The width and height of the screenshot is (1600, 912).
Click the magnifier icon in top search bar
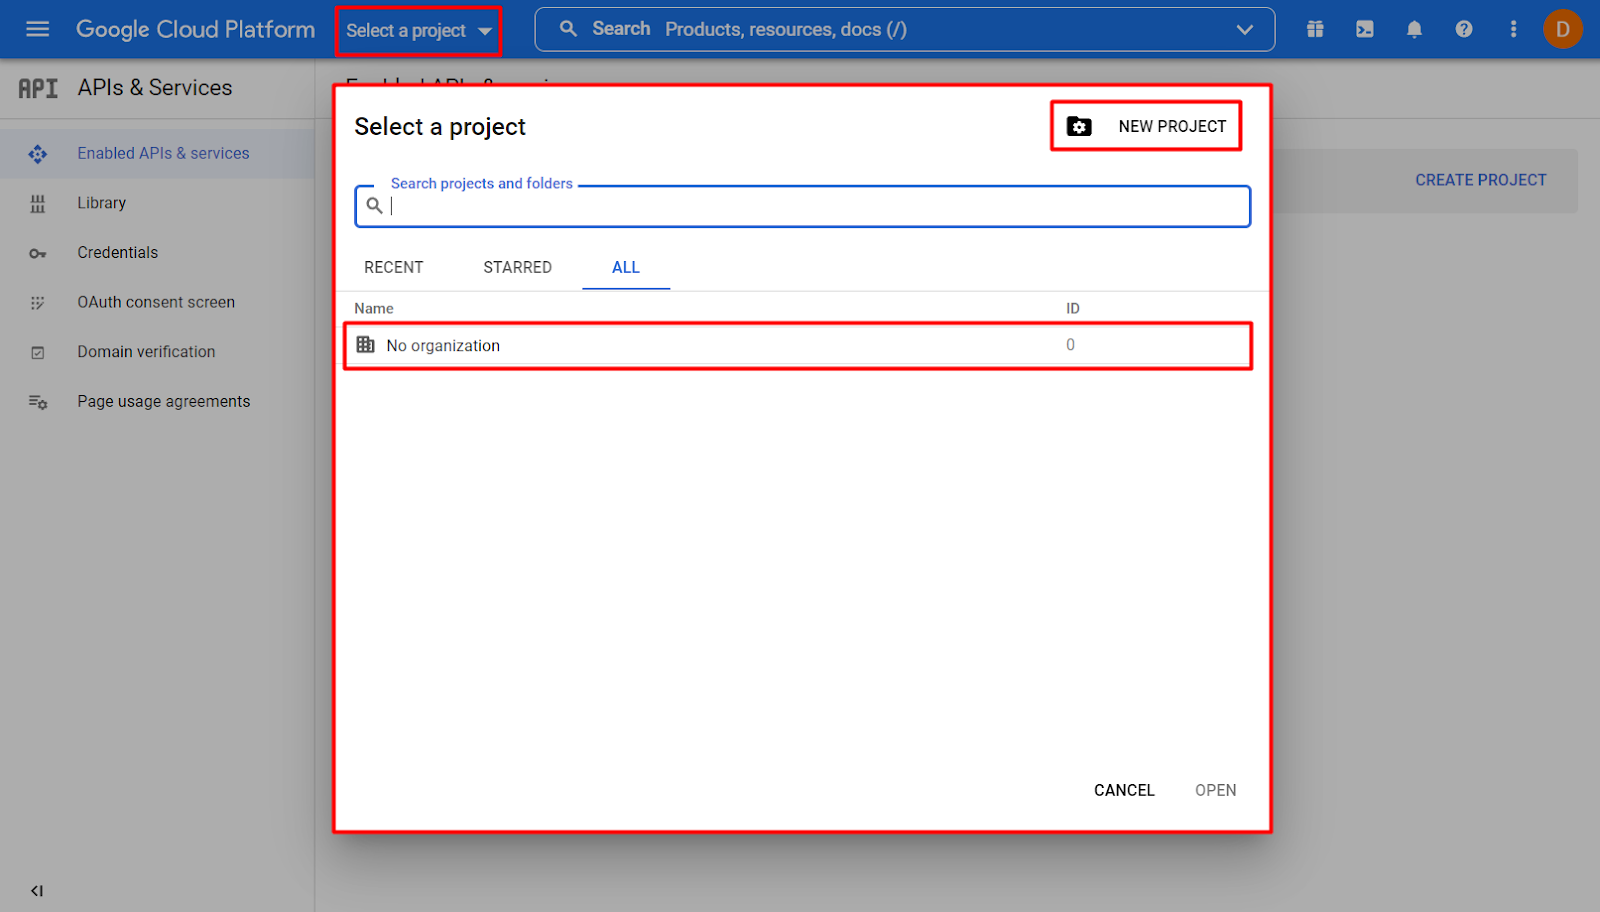pos(568,29)
